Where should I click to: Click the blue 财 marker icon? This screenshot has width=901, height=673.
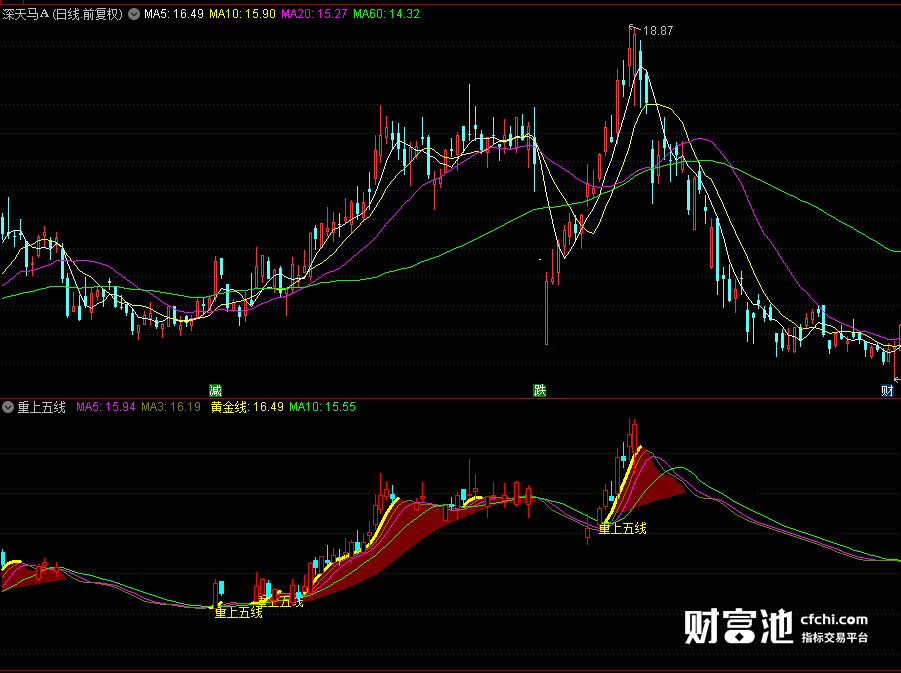point(887,391)
